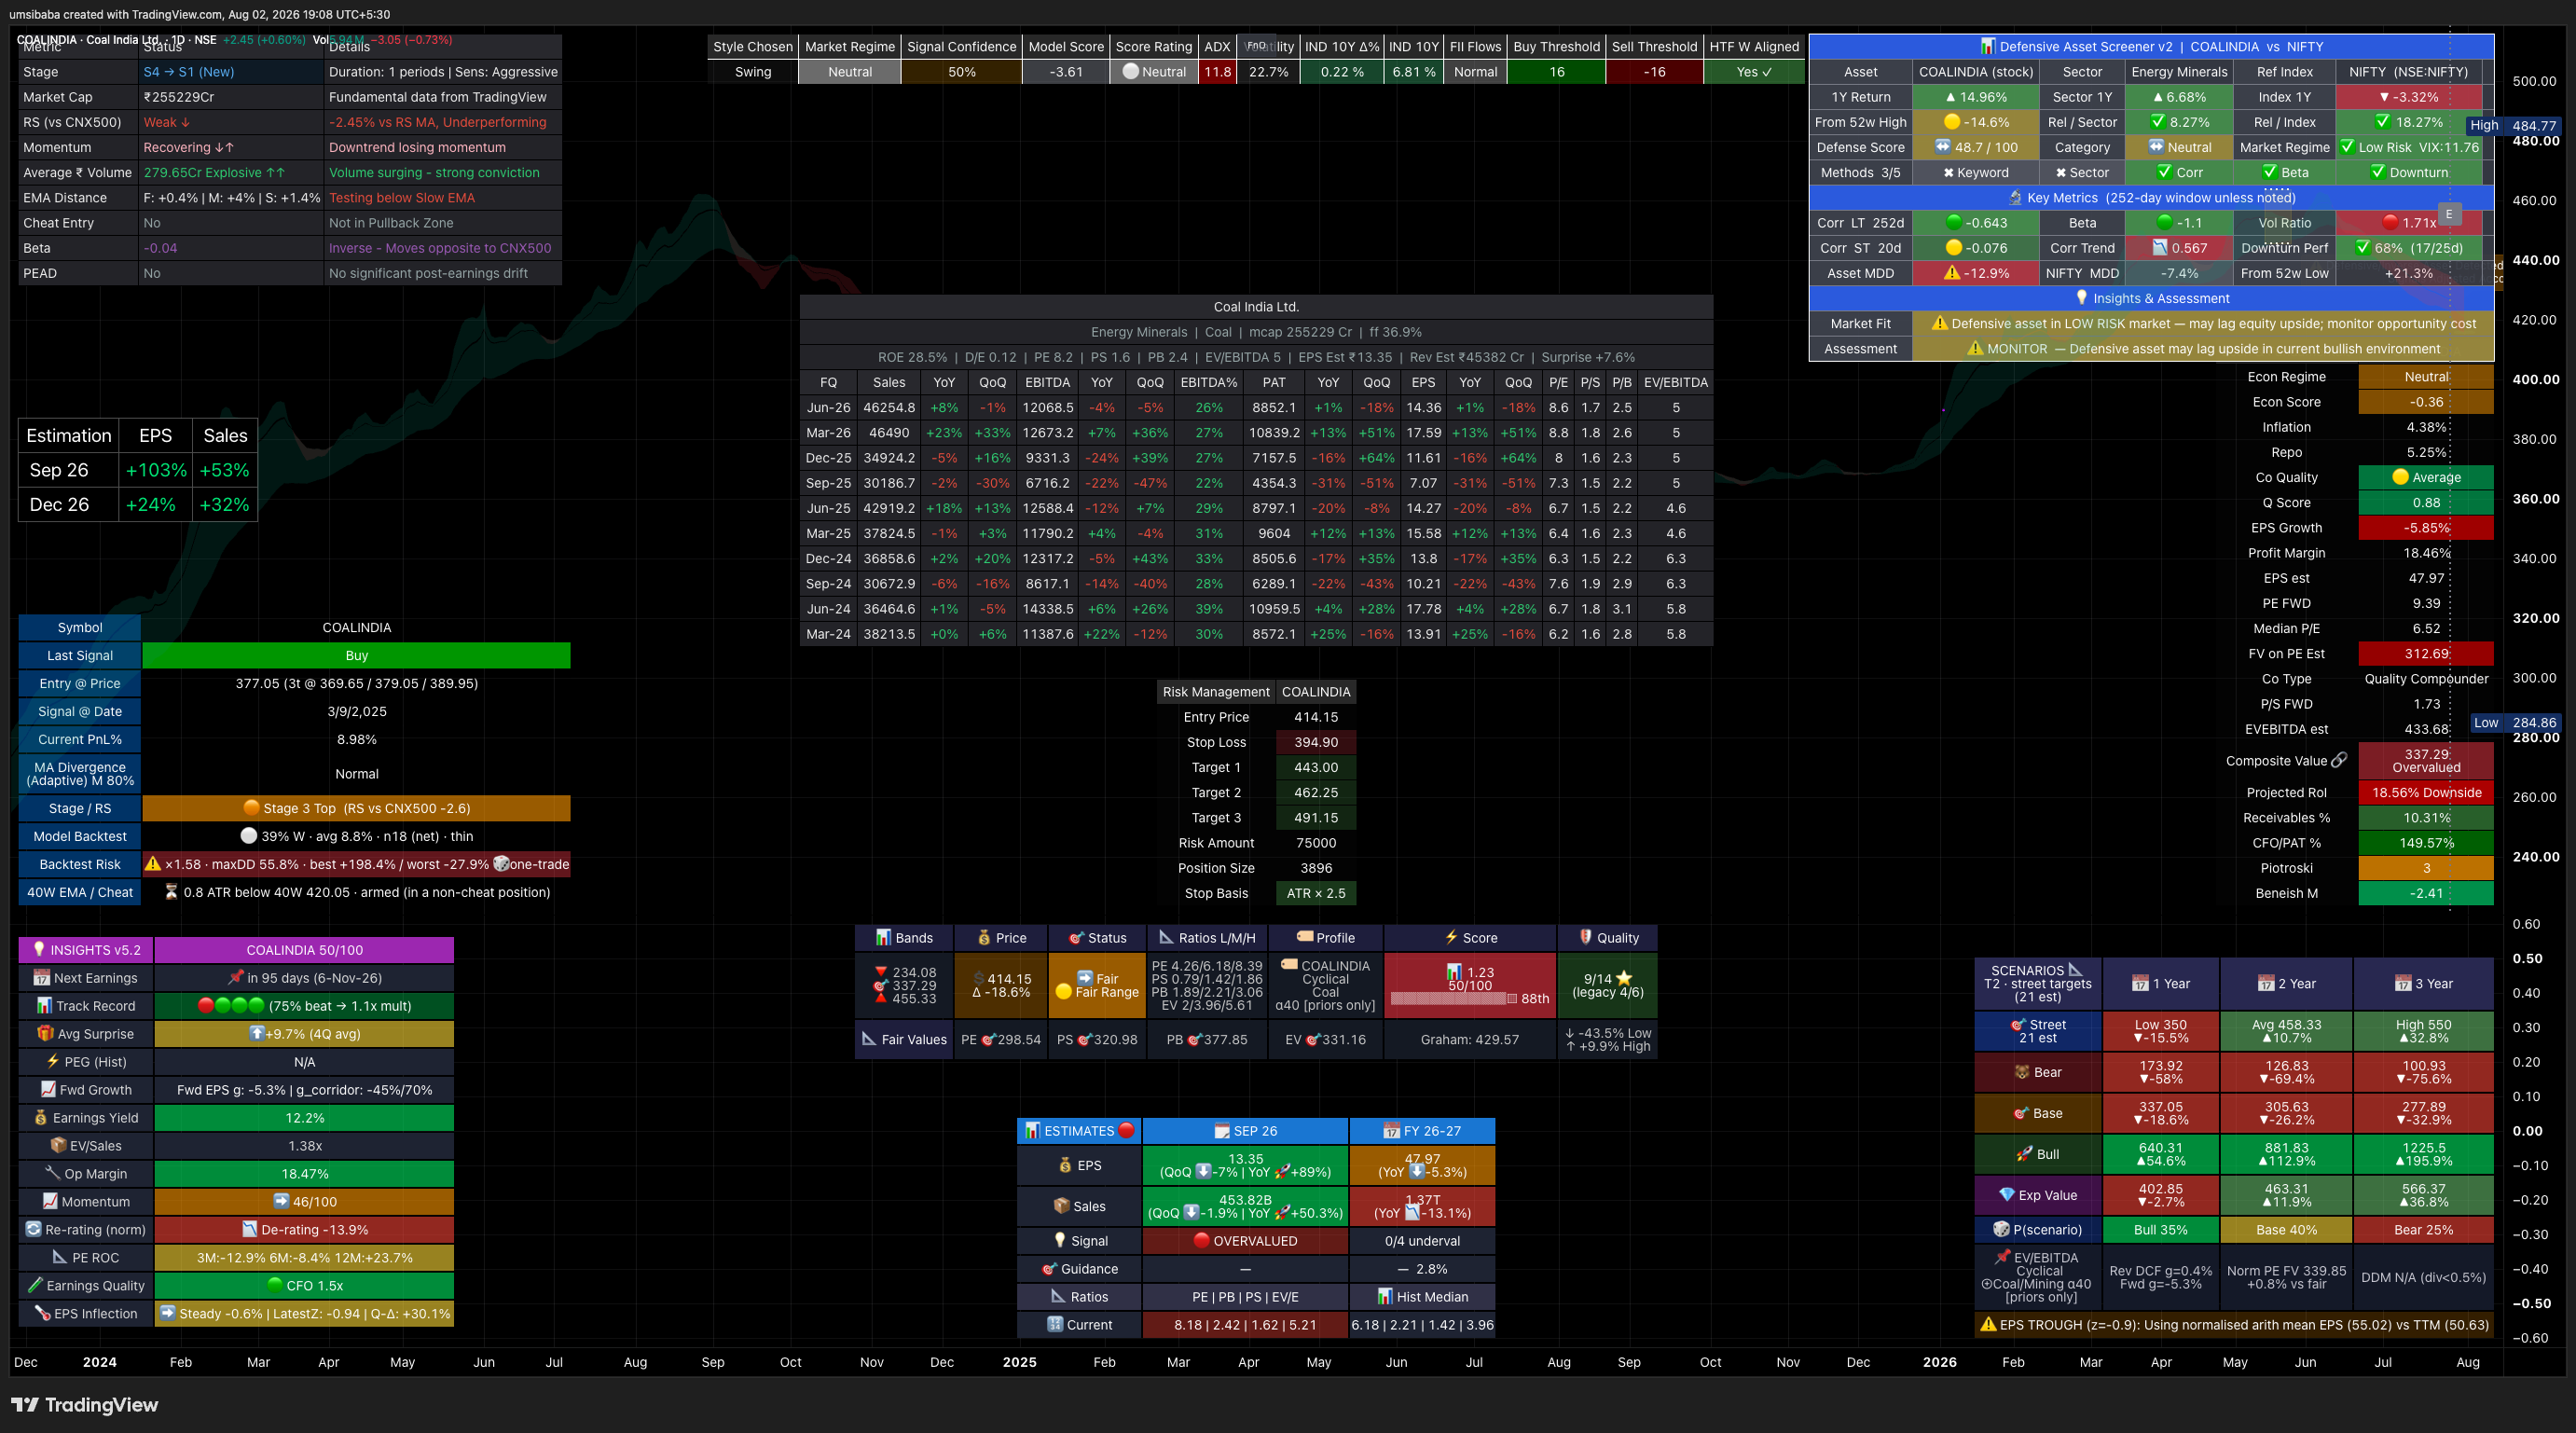Click the wrench icon beside Op Margin
The image size is (2576, 1433).
pyautogui.click(x=53, y=1173)
